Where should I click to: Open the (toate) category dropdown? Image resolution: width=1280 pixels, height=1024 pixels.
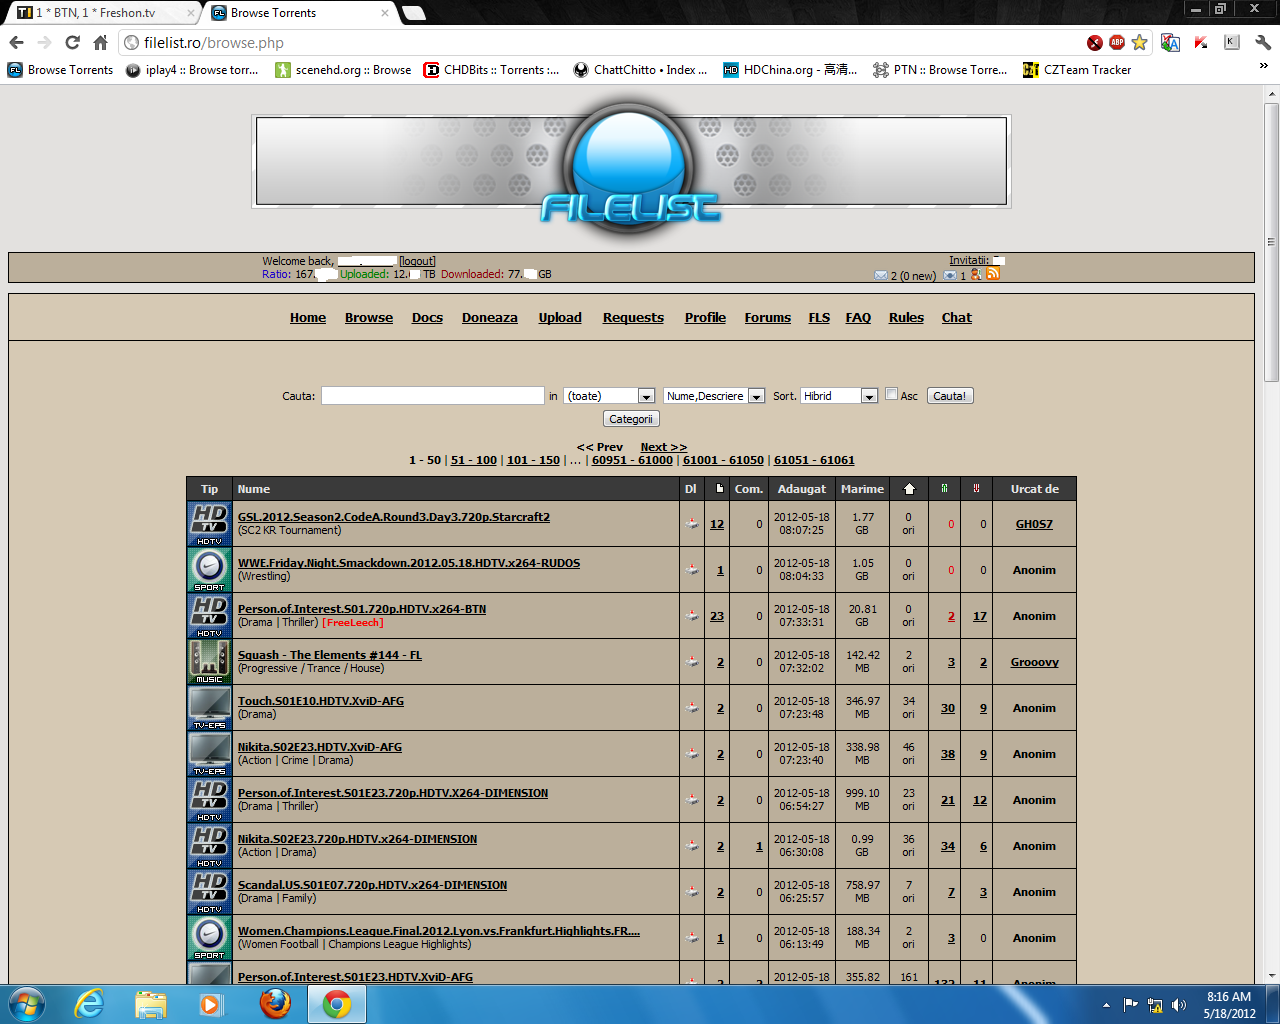click(x=609, y=396)
